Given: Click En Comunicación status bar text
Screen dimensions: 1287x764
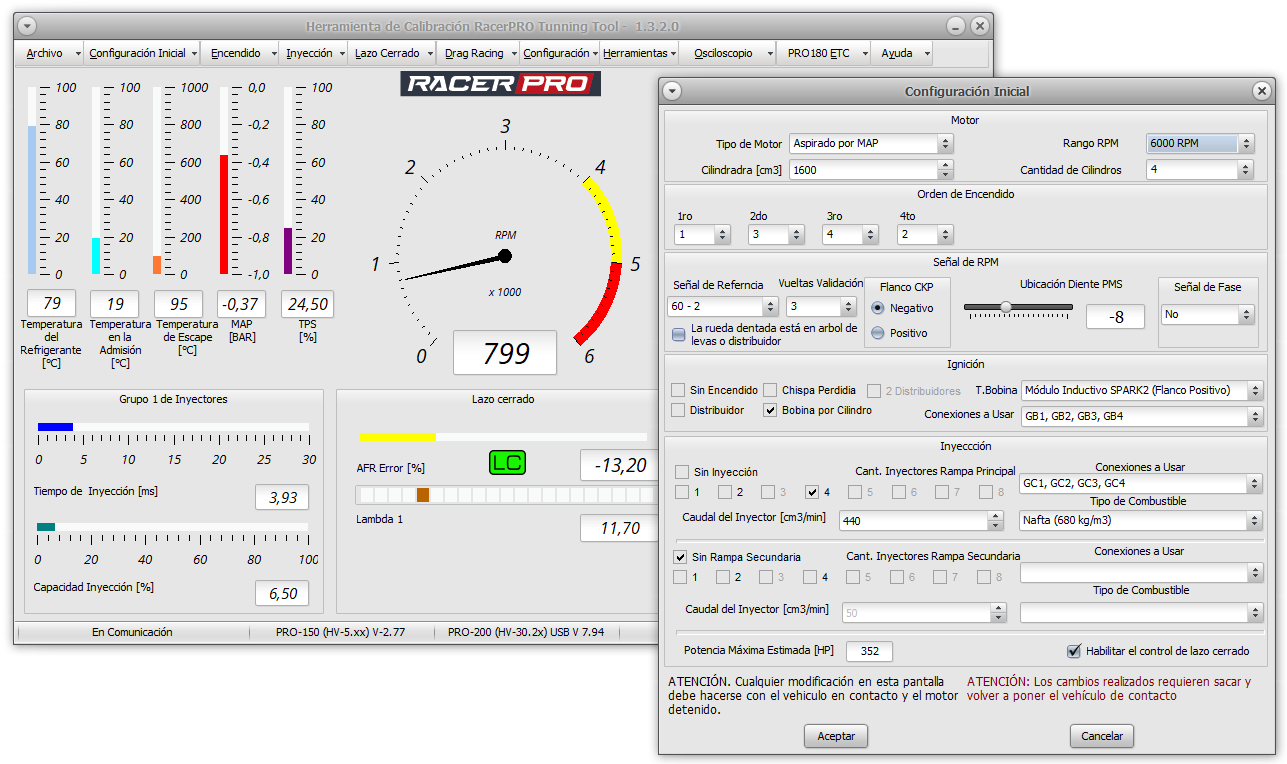Looking at the screenshot, I should pos(132,632).
